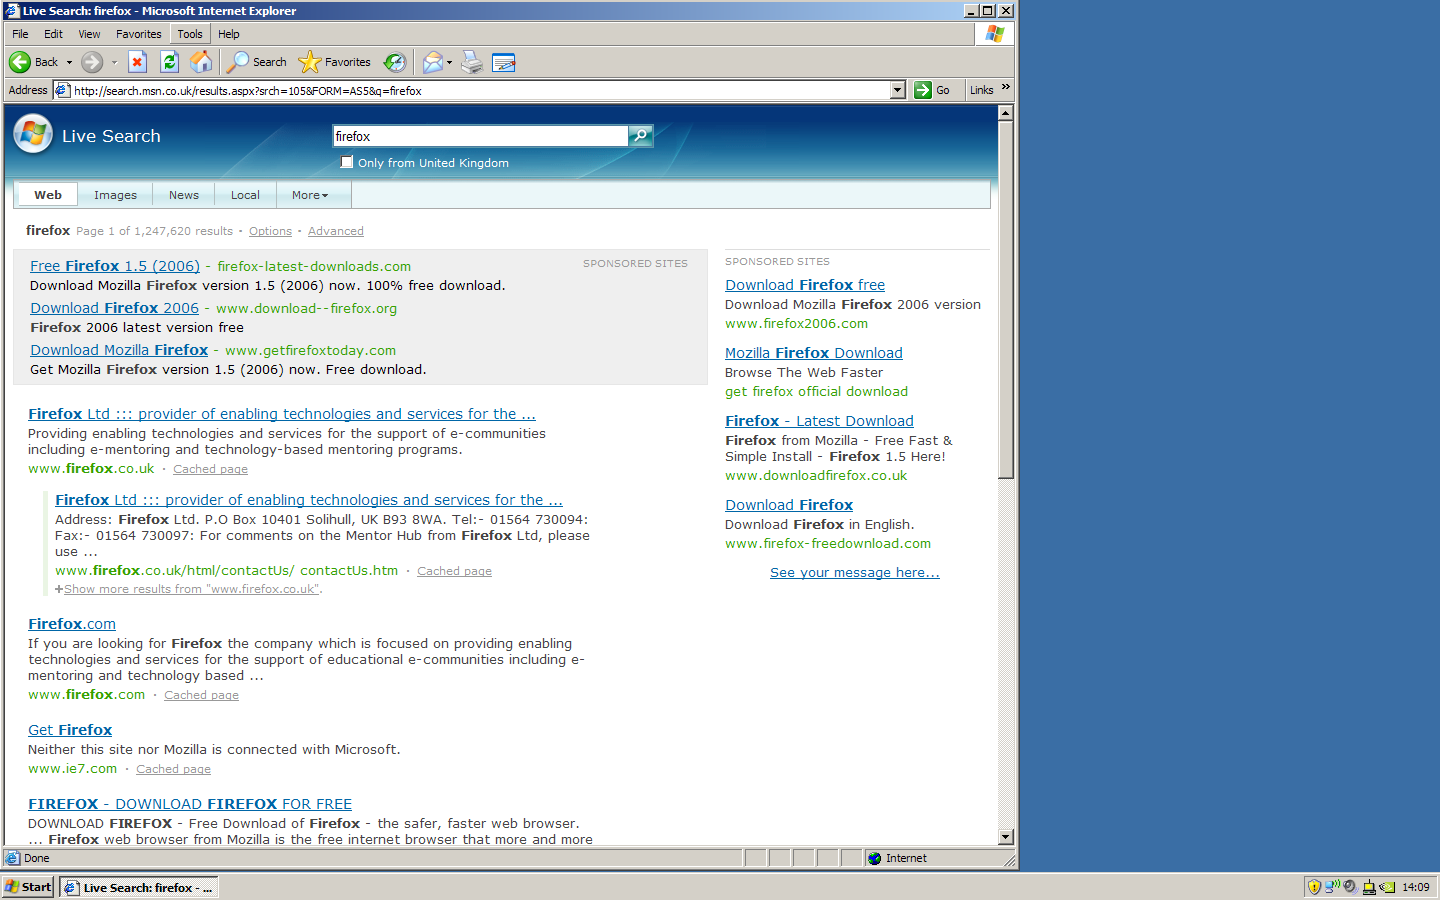1440x900 pixels.
Task: Click the Edit page toolbar icon
Action: 504,62
